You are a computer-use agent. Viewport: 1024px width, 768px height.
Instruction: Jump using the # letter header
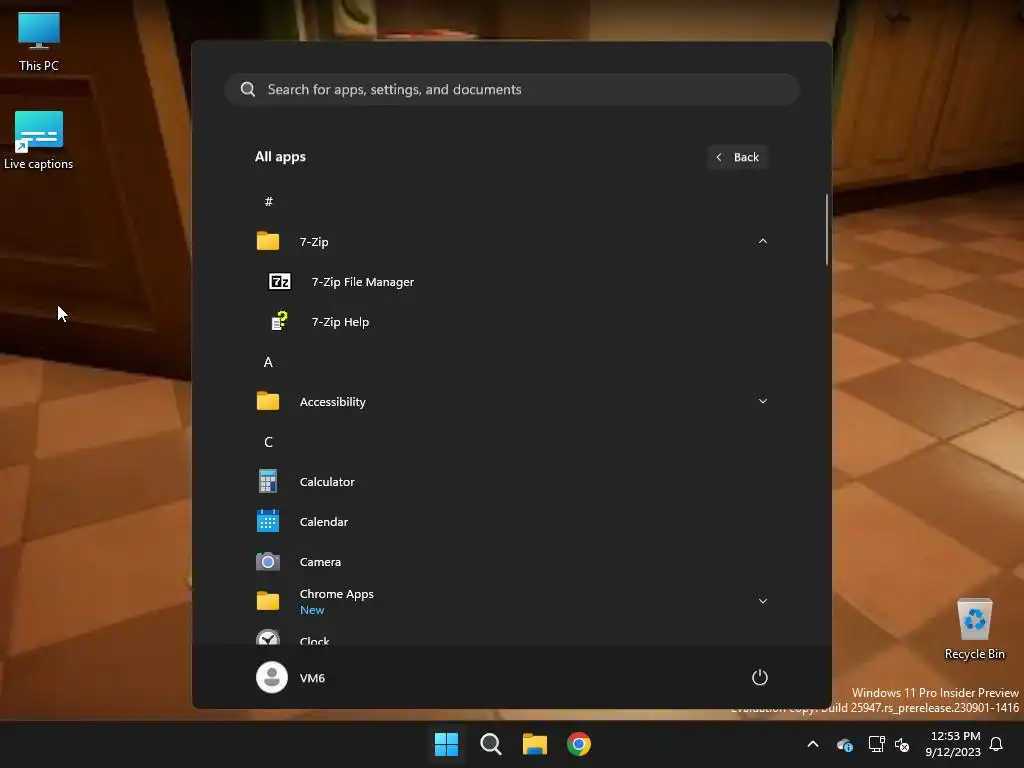click(268, 201)
